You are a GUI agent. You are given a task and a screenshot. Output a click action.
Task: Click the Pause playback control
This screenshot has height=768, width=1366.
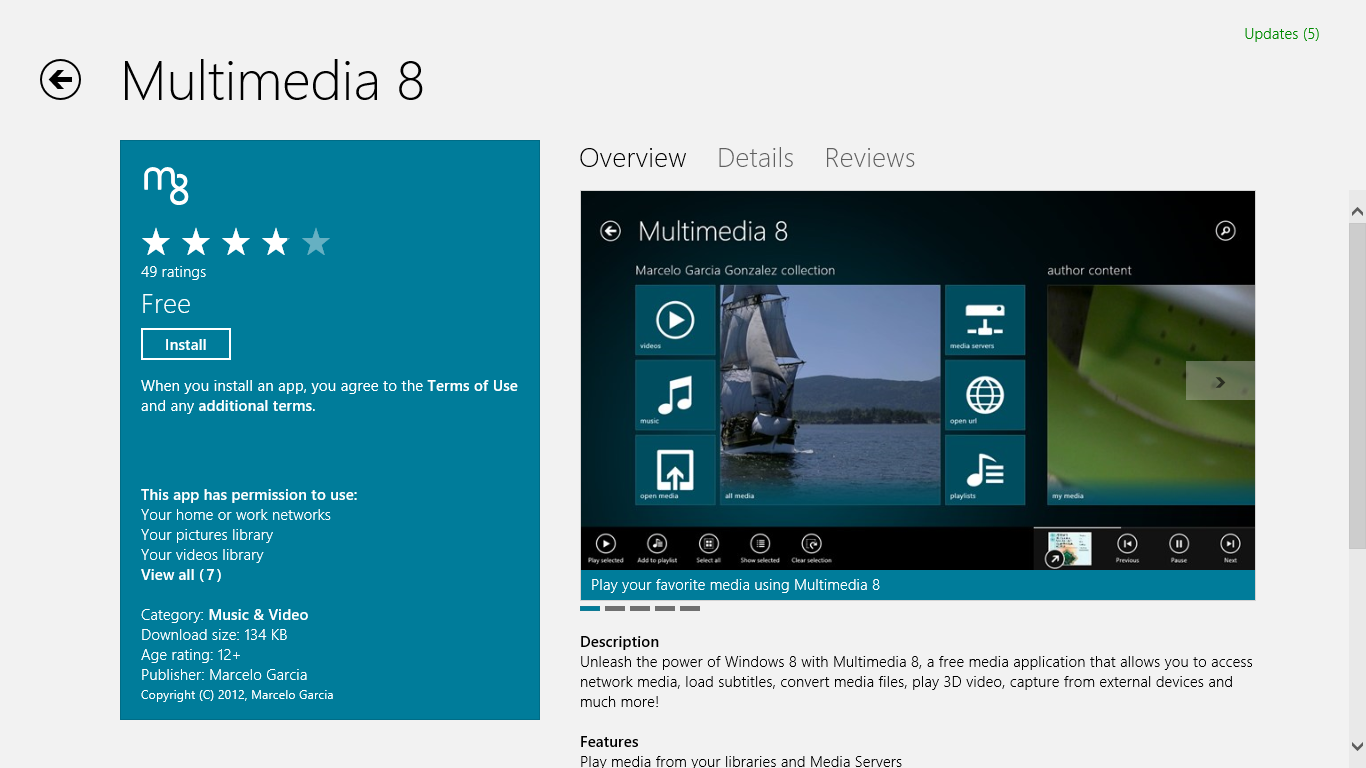pos(1179,548)
